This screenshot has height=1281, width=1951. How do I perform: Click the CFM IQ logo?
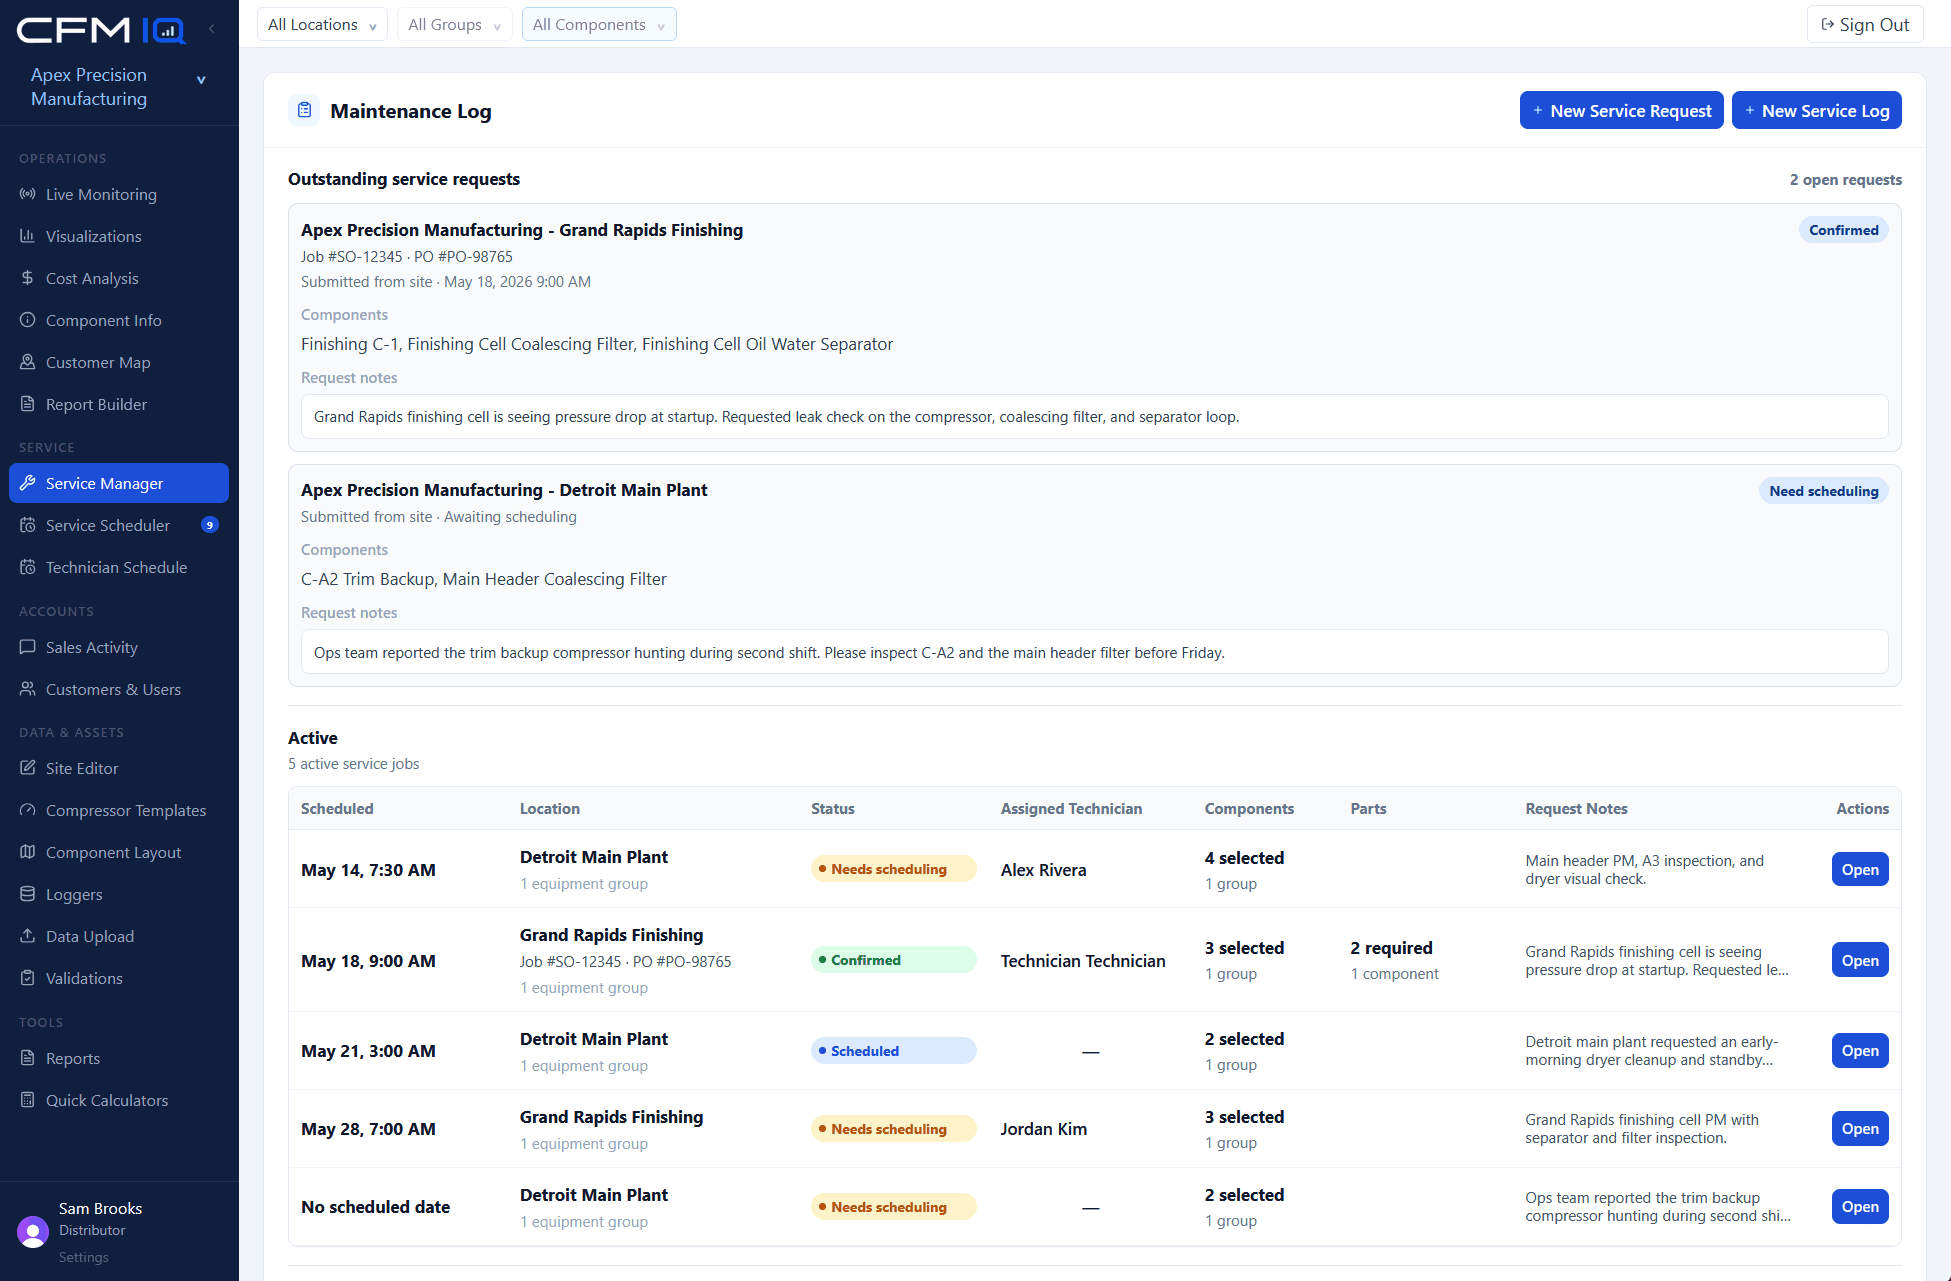click(101, 30)
